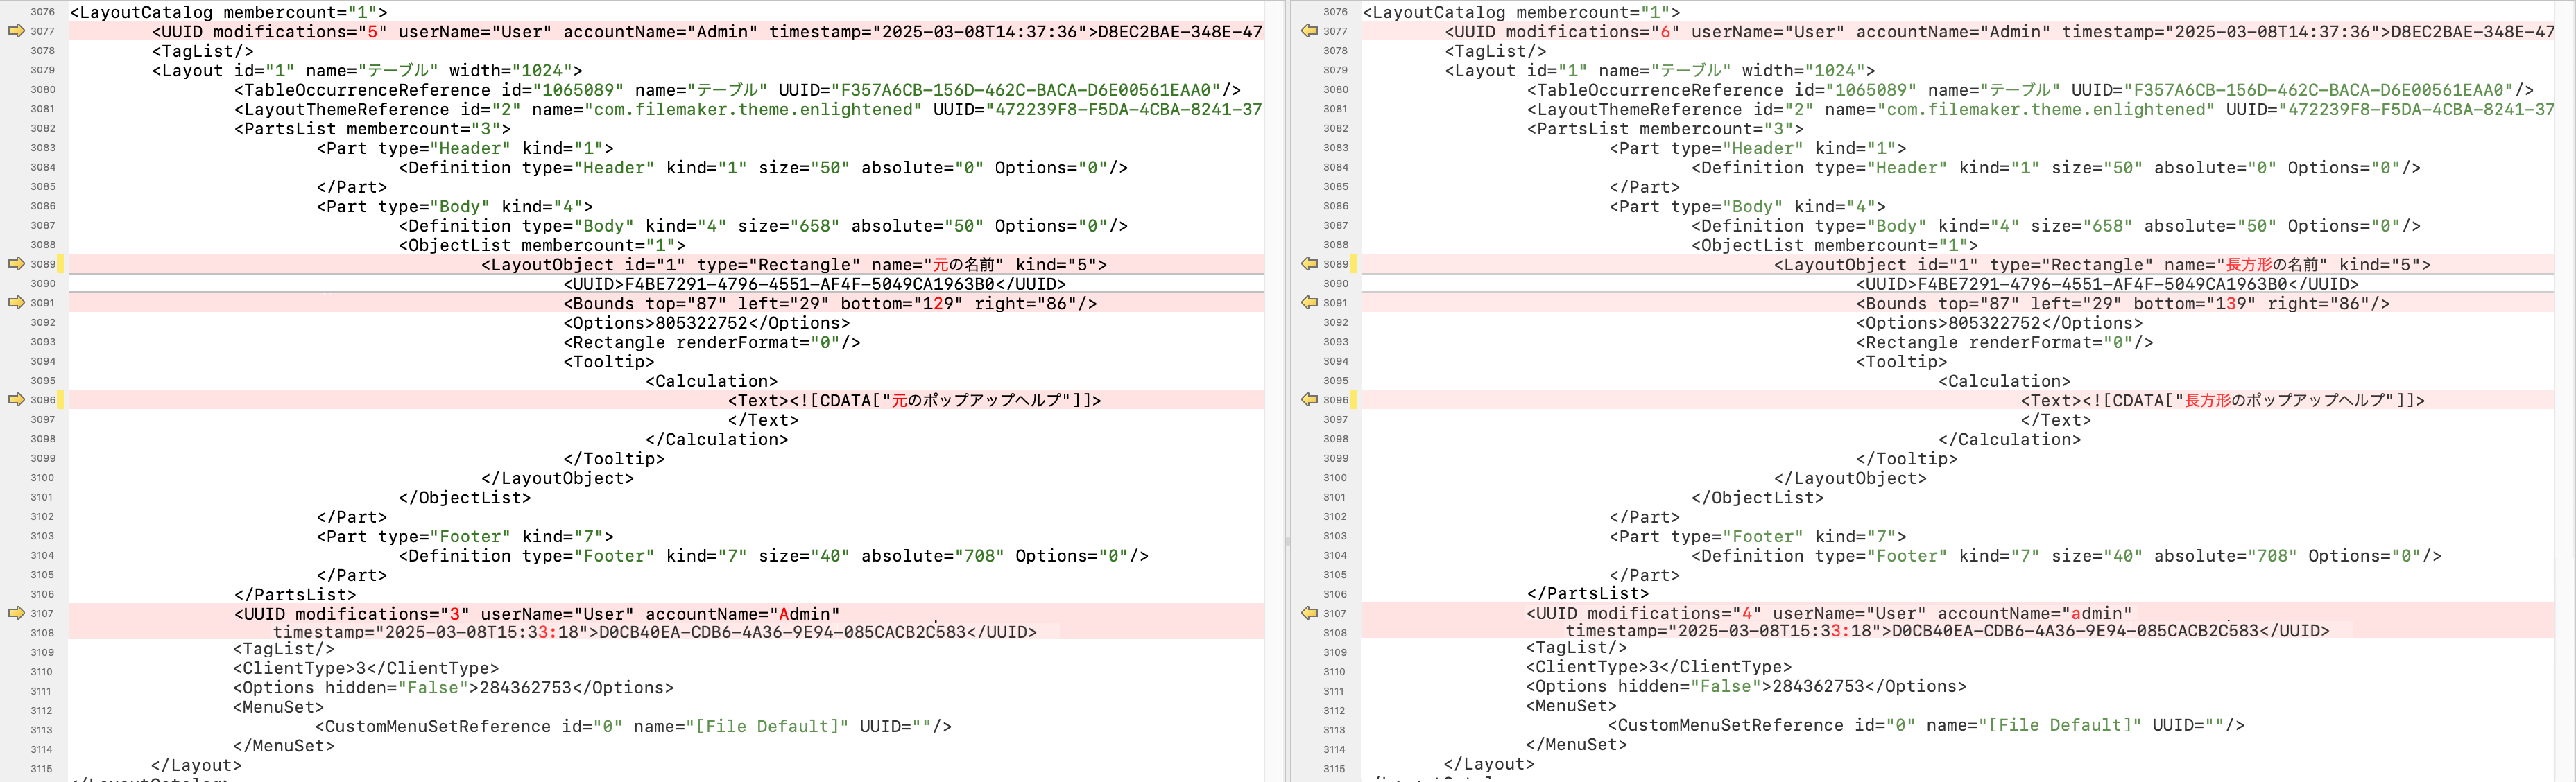The width and height of the screenshot is (2576, 782).
Task: Click left pane text 元の名前 in LayoutObject
Action: (x=963, y=265)
